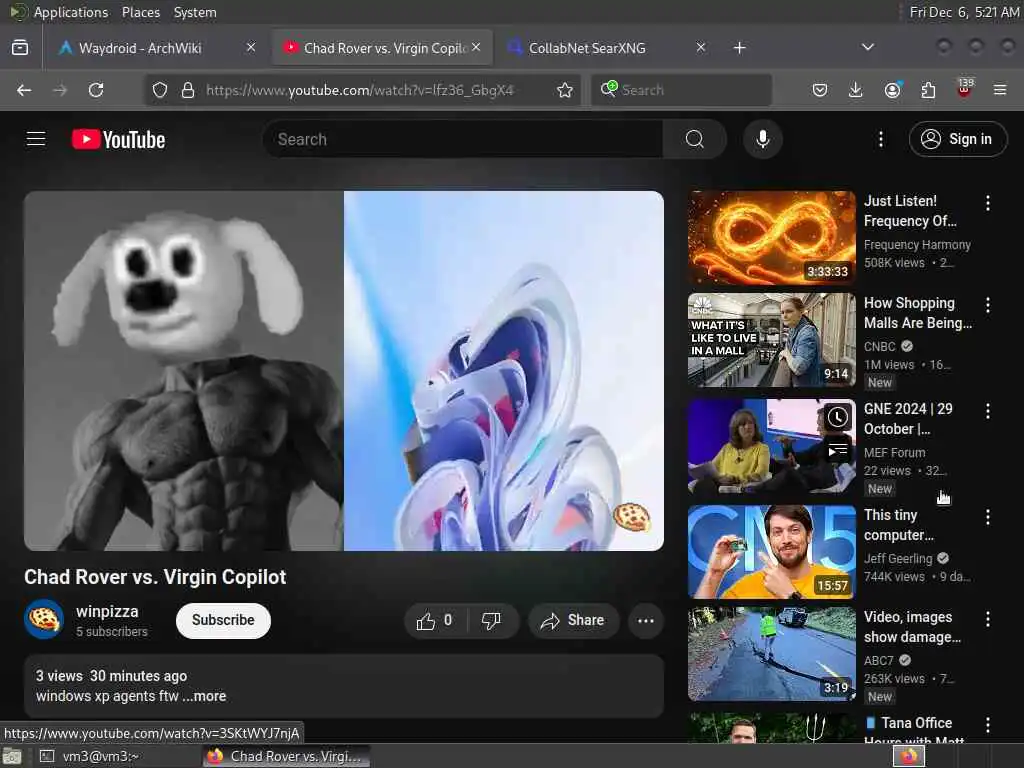Focus the Firefox search box

click(x=681, y=90)
